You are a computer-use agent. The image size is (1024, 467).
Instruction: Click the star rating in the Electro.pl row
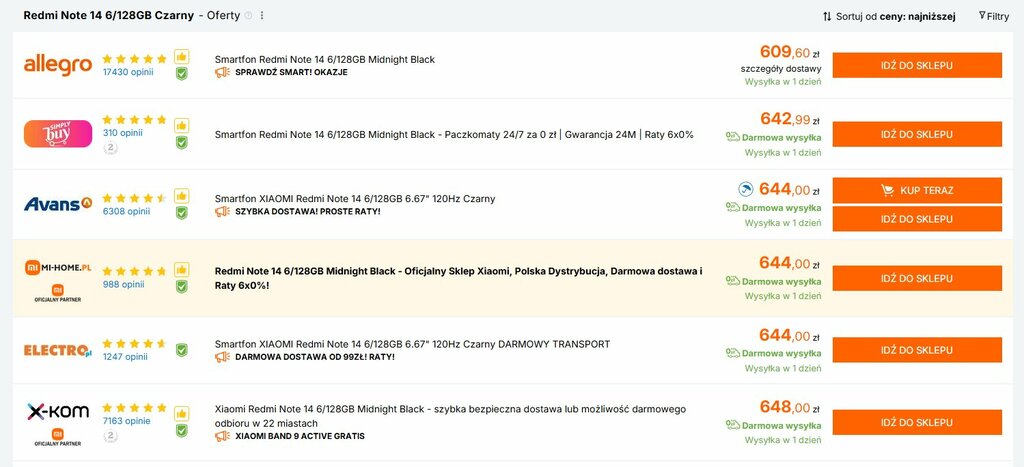tap(135, 344)
